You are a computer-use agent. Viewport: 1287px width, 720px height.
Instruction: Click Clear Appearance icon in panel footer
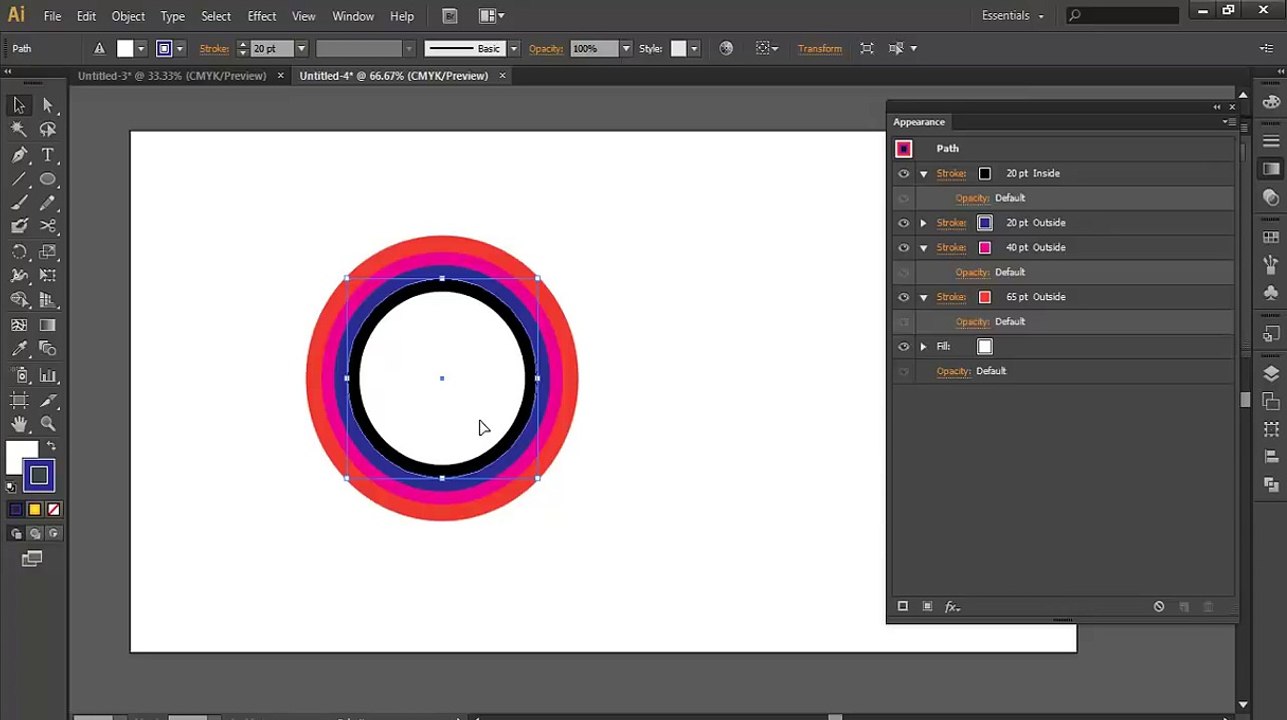tap(1159, 606)
